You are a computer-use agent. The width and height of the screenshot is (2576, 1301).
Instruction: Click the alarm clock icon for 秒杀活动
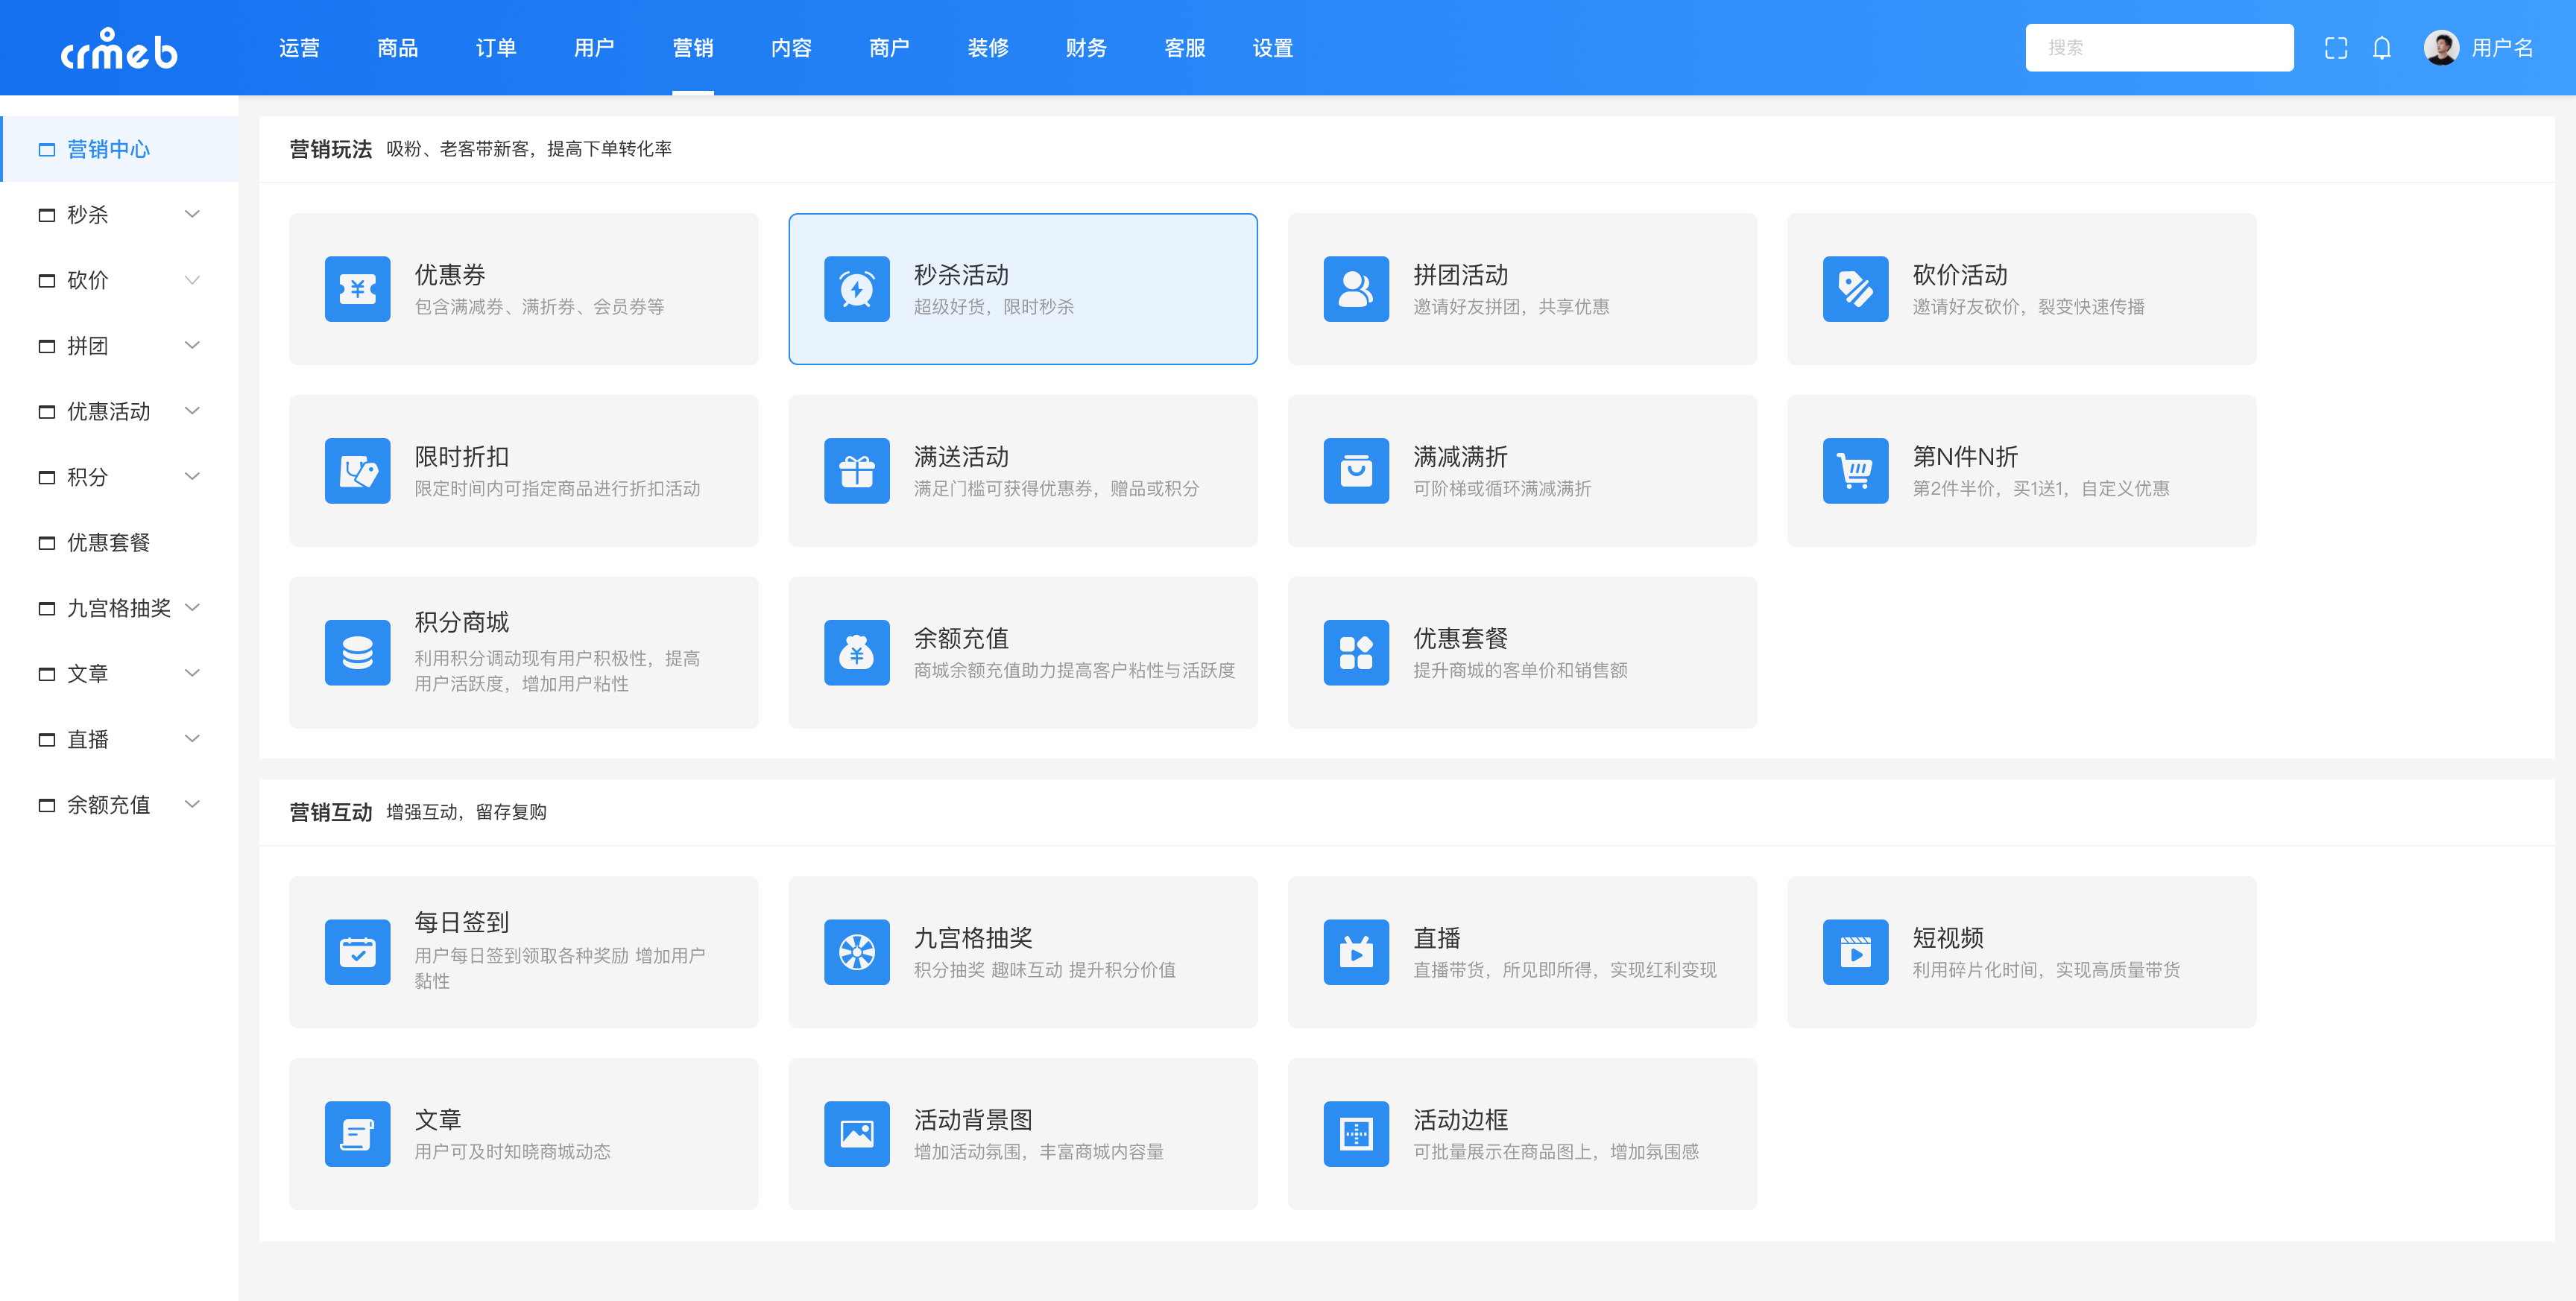(x=856, y=289)
